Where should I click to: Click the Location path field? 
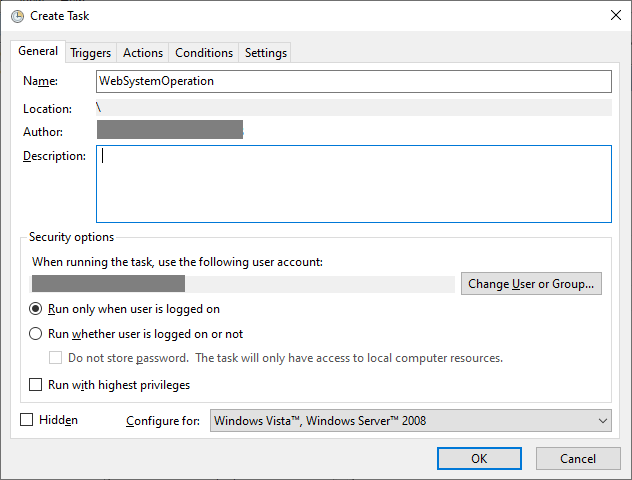pyautogui.click(x=353, y=108)
